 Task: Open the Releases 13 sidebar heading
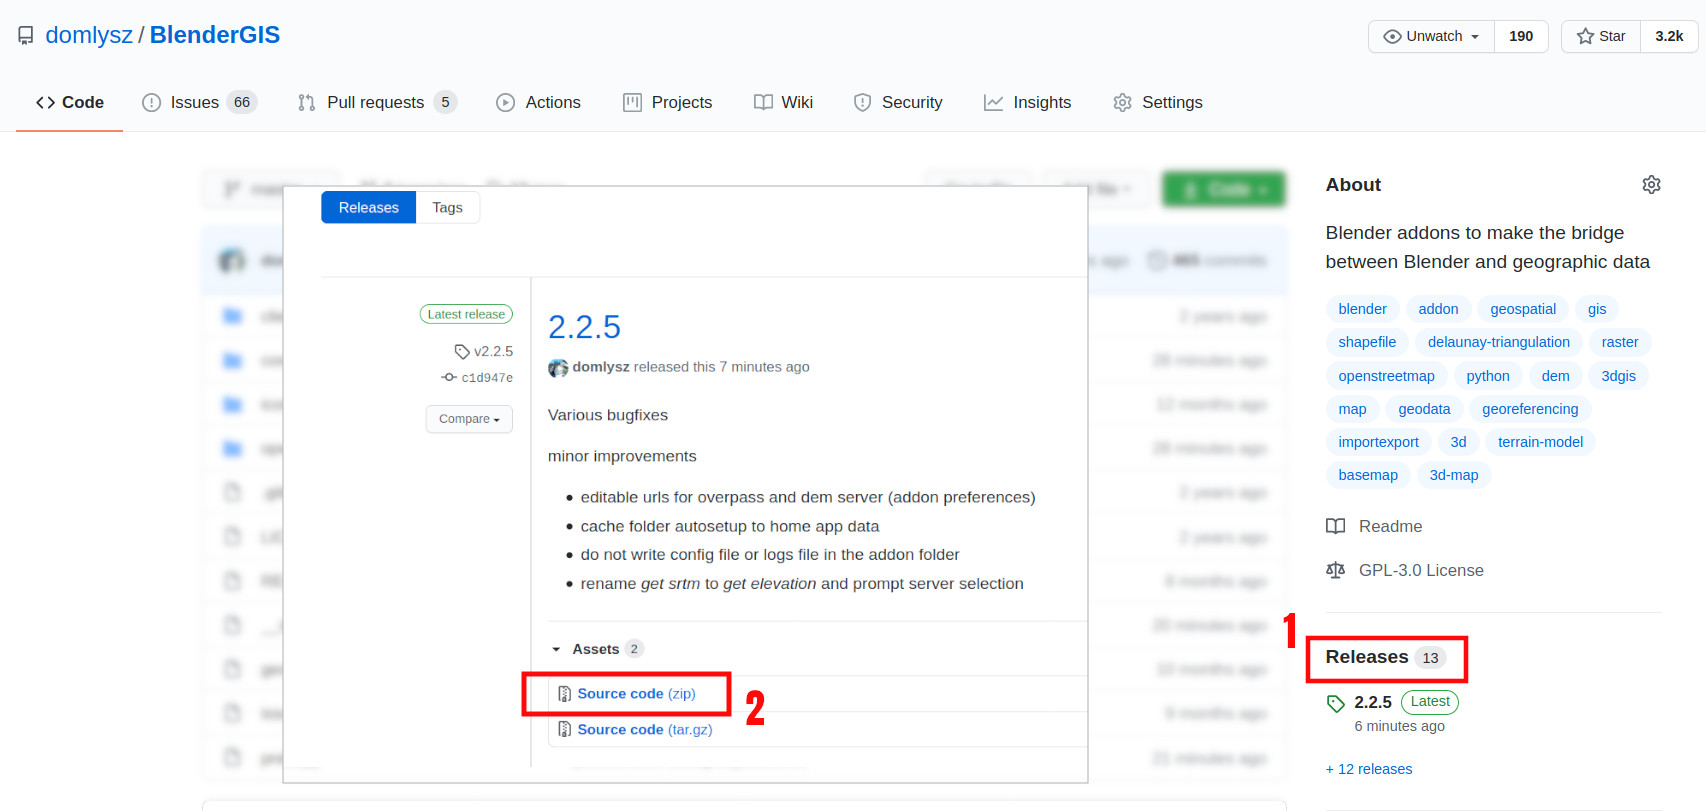coord(1386,657)
